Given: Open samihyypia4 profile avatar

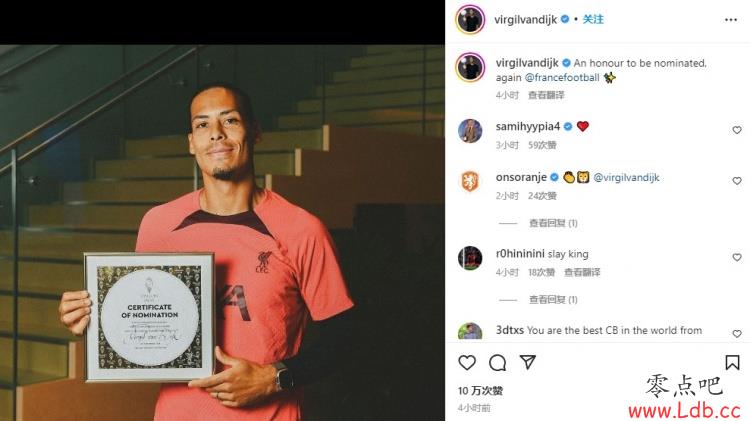Looking at the screenshot, I should [470, 131].
